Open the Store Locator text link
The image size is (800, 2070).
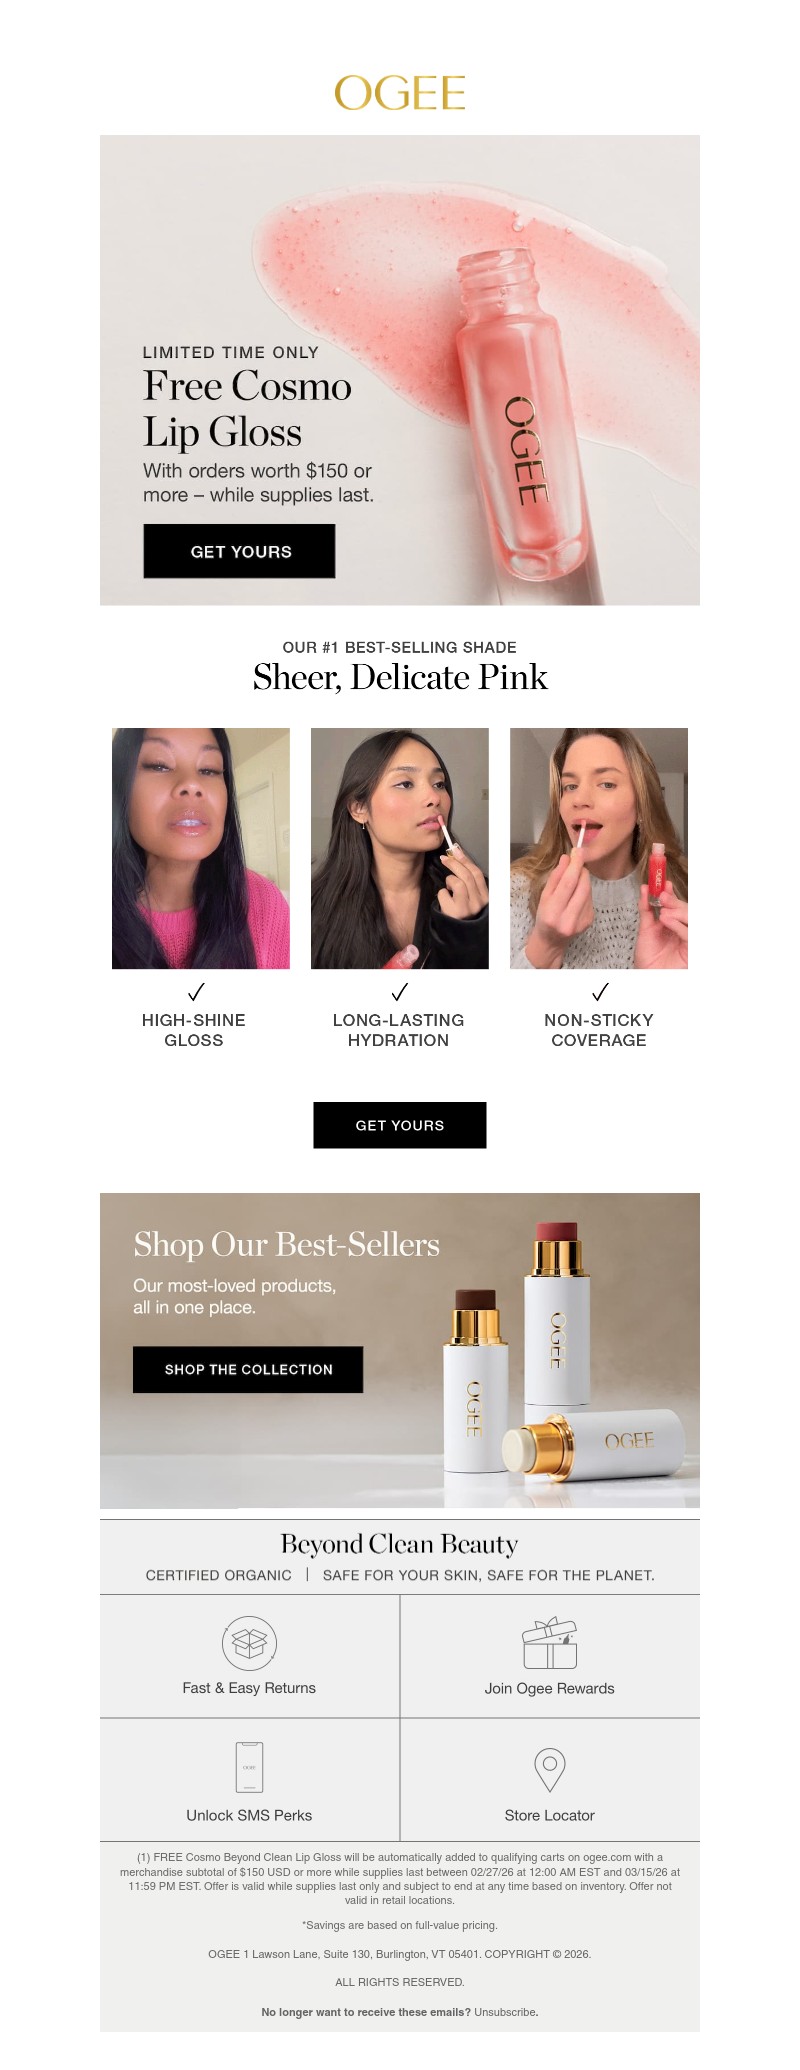tap(550, 1815)
